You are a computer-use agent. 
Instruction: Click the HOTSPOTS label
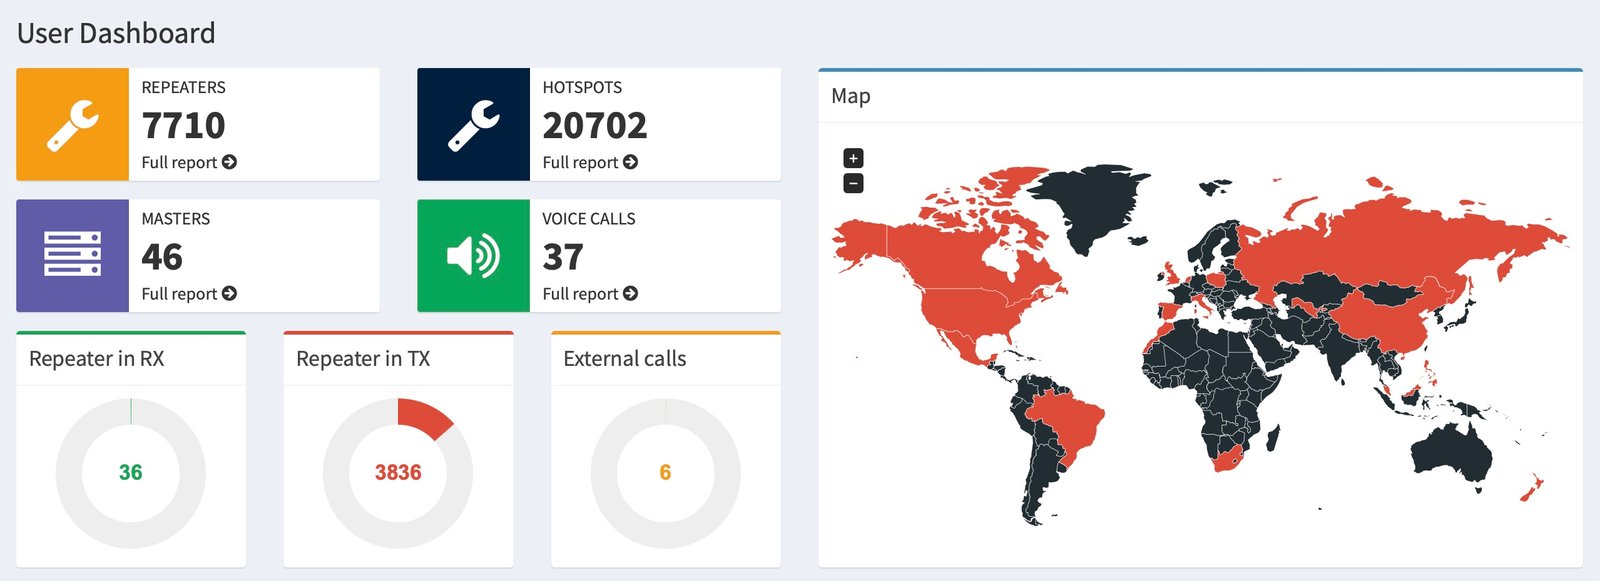click(x=582, y=88)
